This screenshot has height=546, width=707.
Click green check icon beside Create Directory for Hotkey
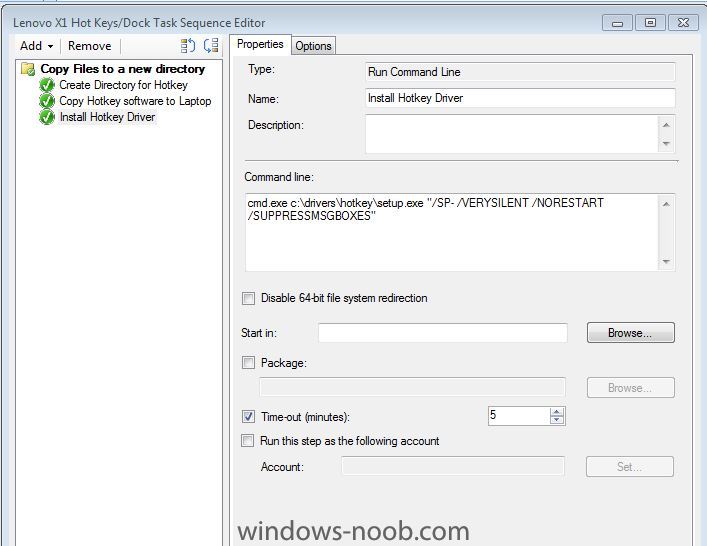[46, 85]
